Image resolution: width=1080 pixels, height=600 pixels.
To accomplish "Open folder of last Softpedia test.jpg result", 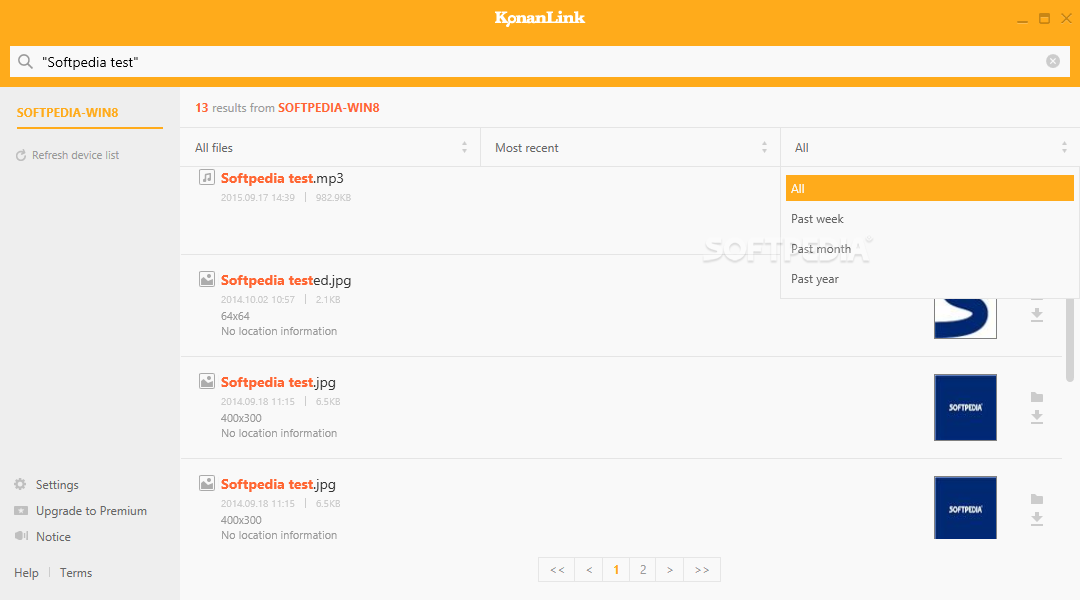I will point(1037,499).
